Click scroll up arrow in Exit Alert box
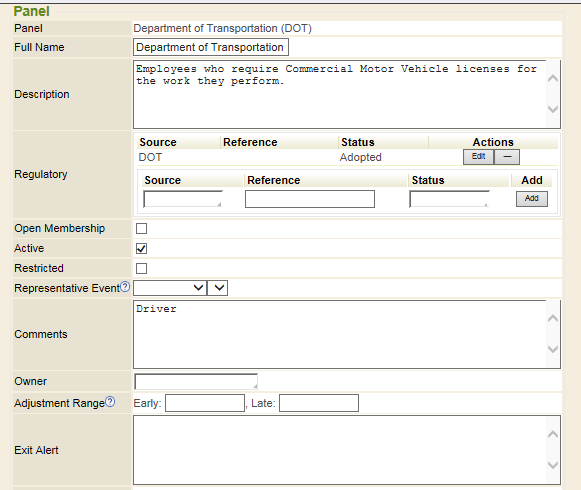The height and width of the screenshot is (490, 581). (553, 434)
